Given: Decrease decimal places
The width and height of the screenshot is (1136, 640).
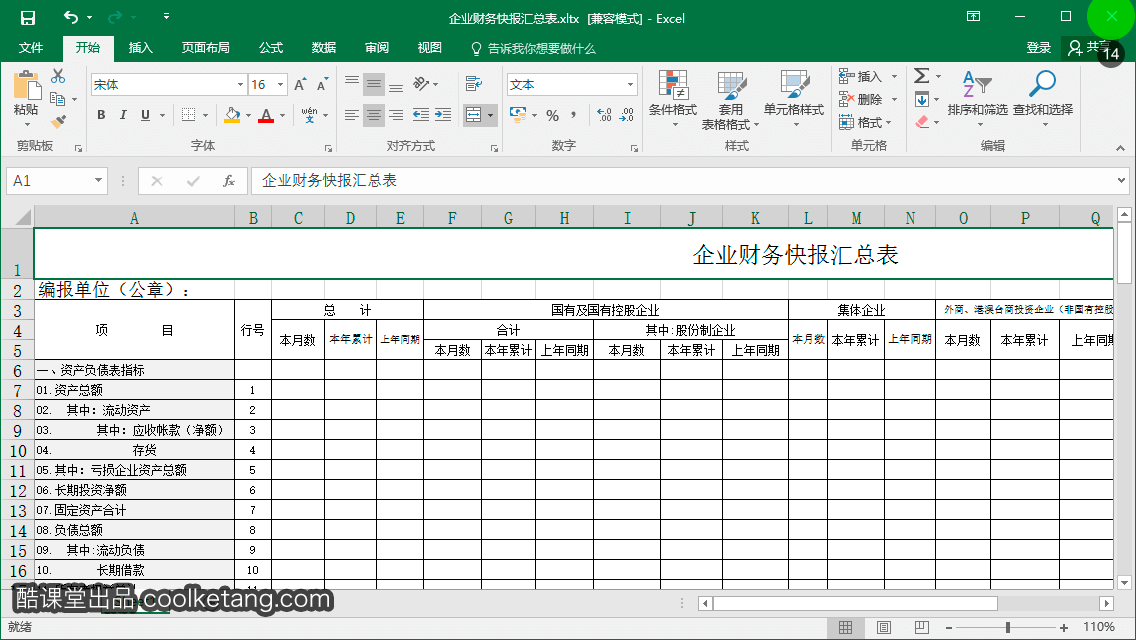Looking at the screenshot, I should (x=627, y=115).
